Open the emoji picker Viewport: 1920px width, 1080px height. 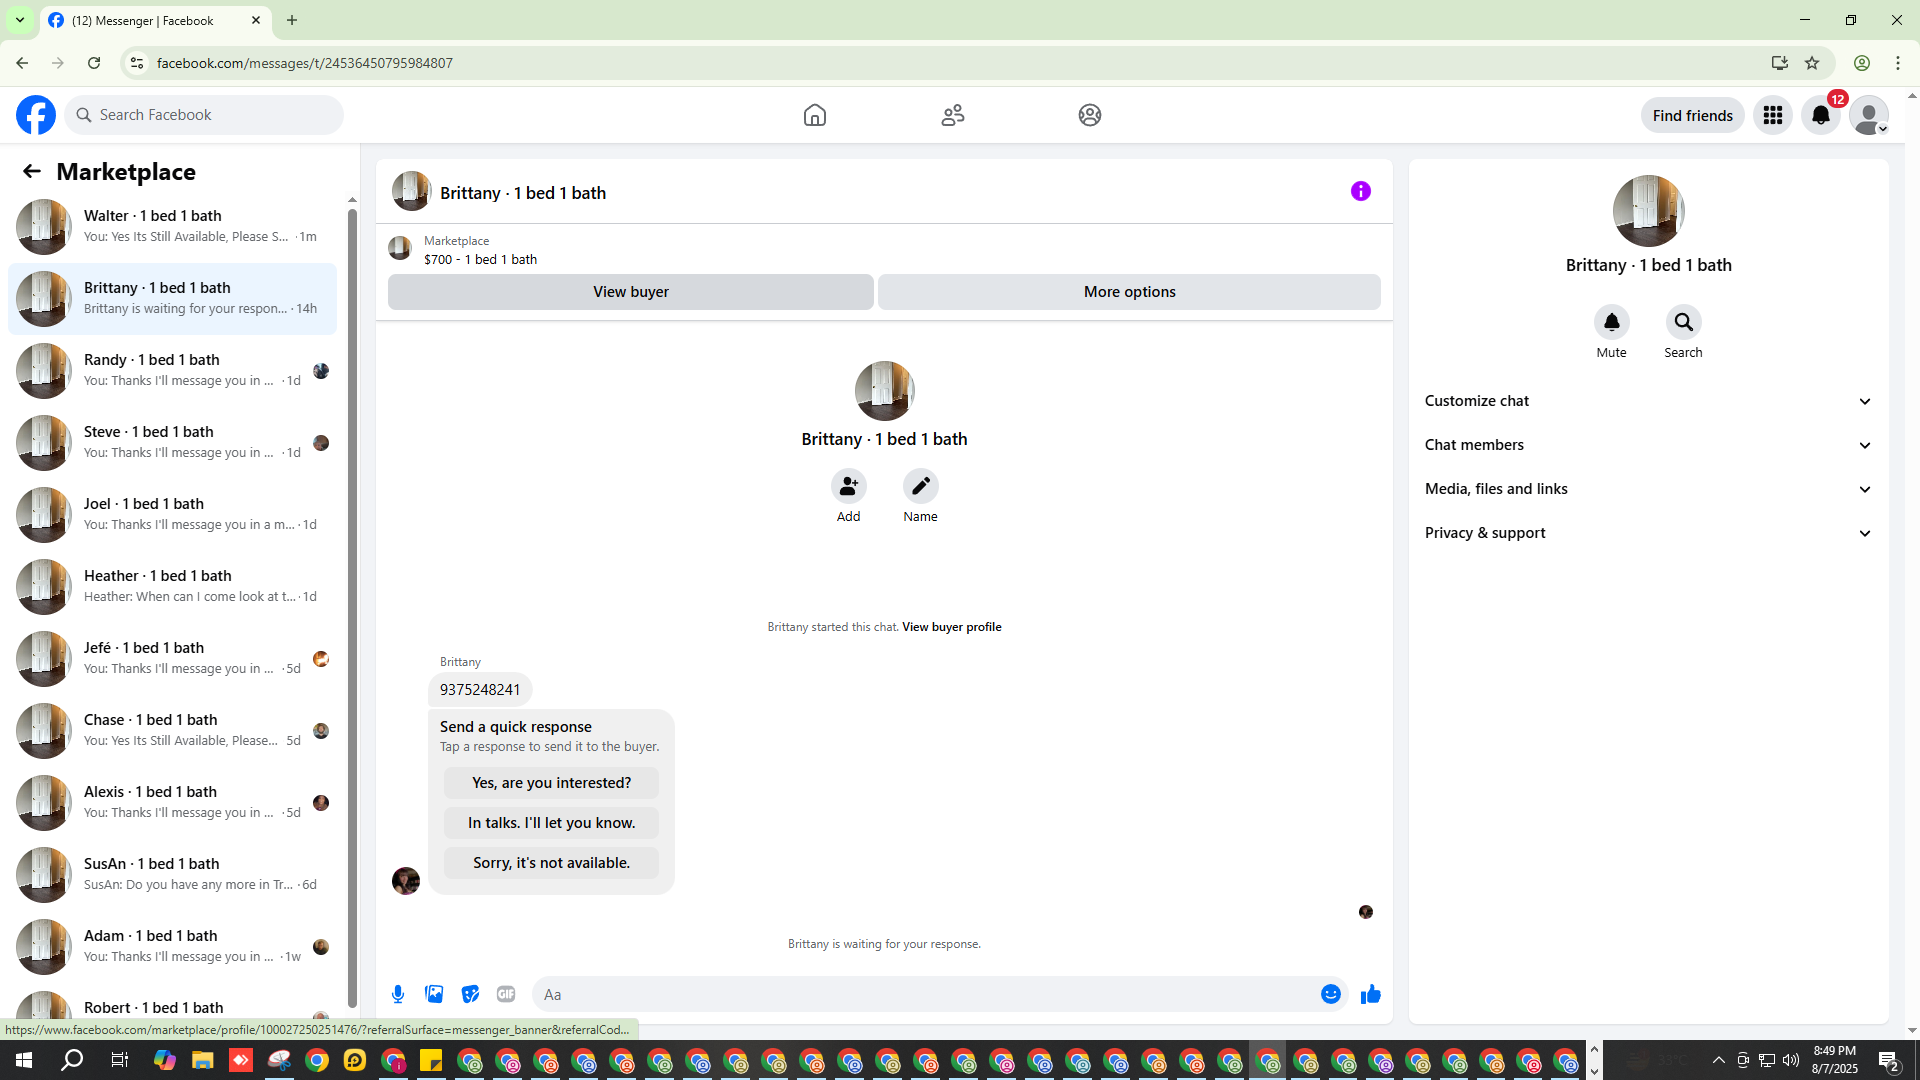[x=1331, y=994]
